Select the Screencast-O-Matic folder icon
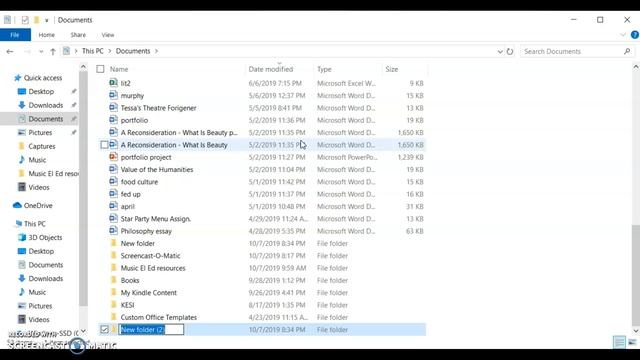 (113, 256)
